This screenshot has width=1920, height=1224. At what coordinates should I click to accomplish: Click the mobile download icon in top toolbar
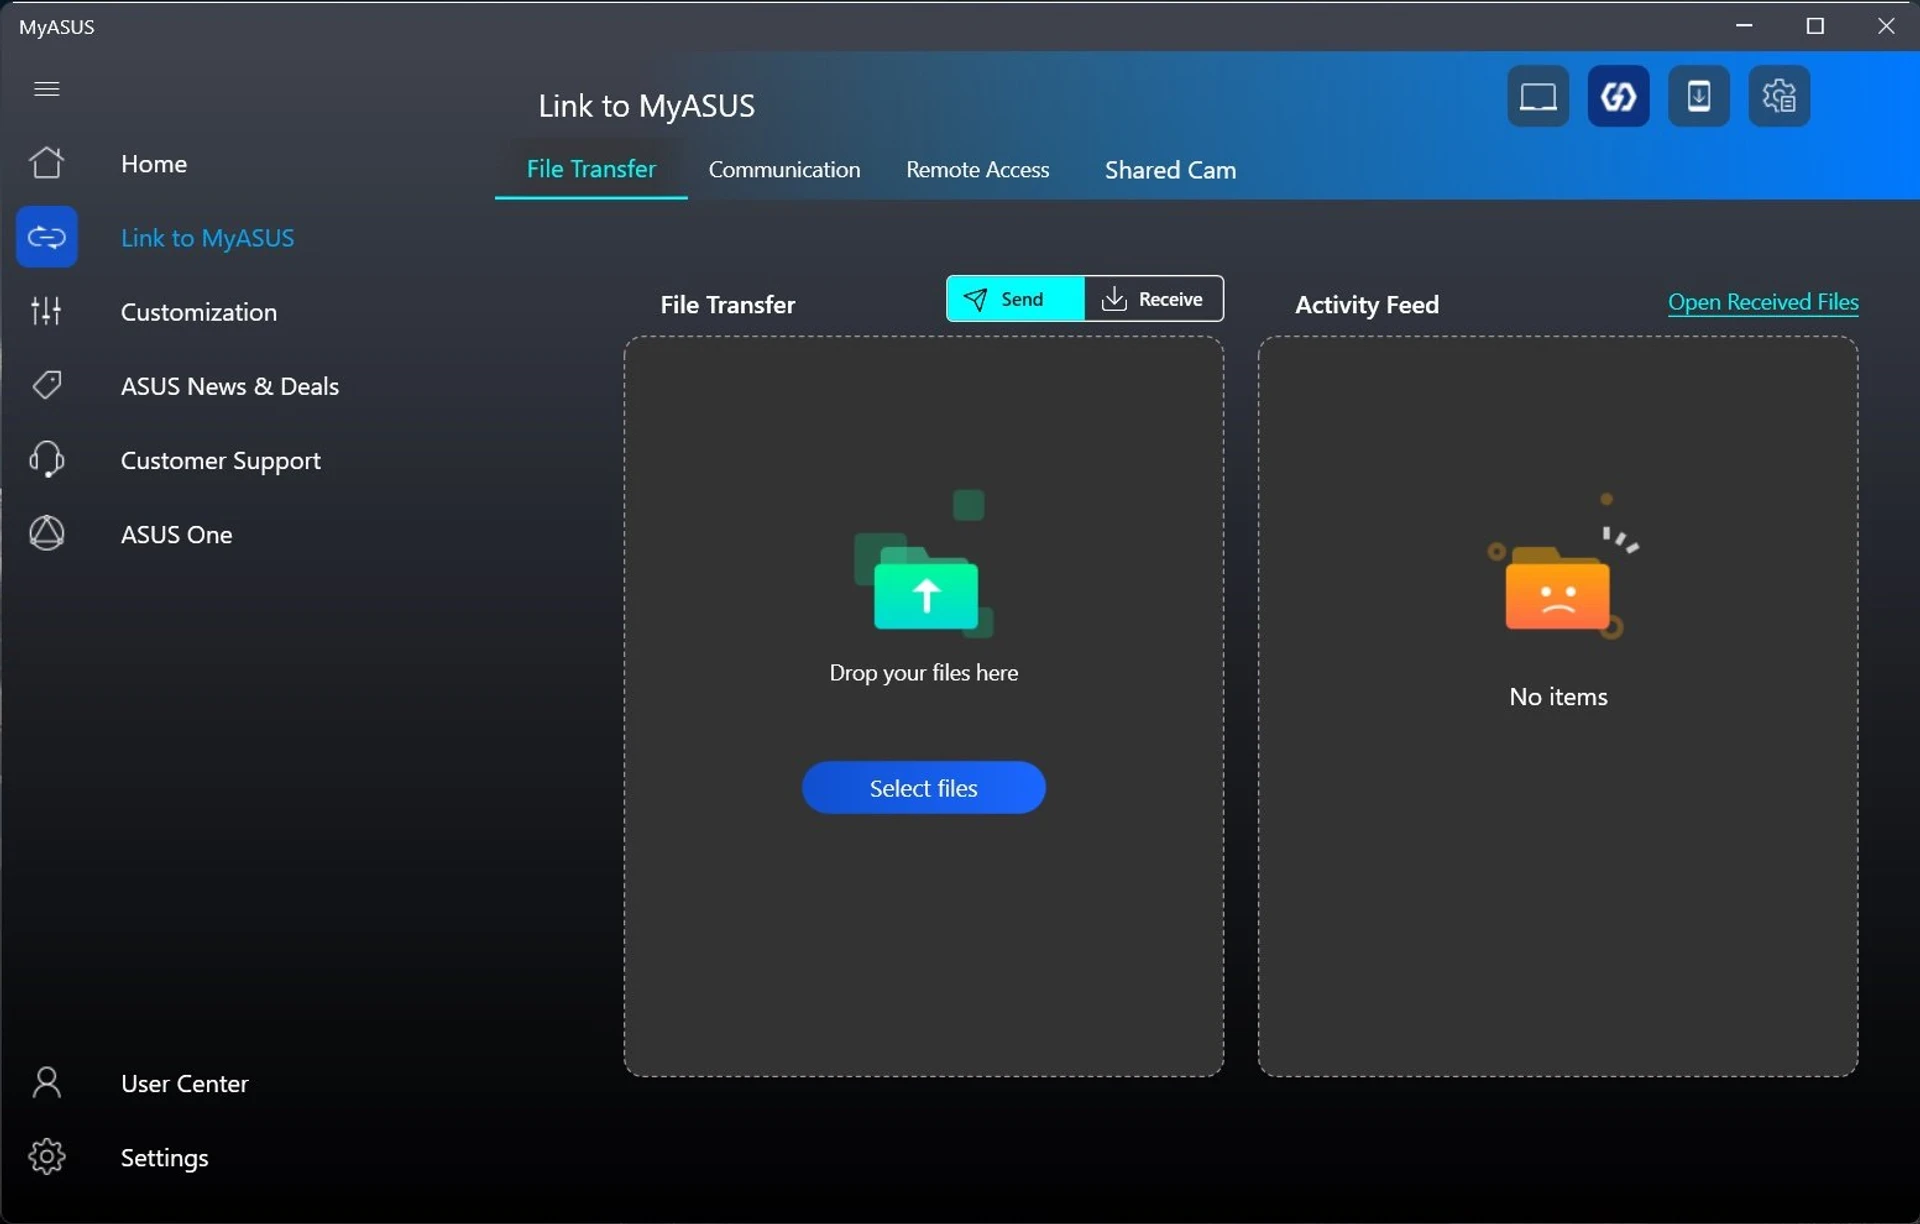tap(1698, 97)
